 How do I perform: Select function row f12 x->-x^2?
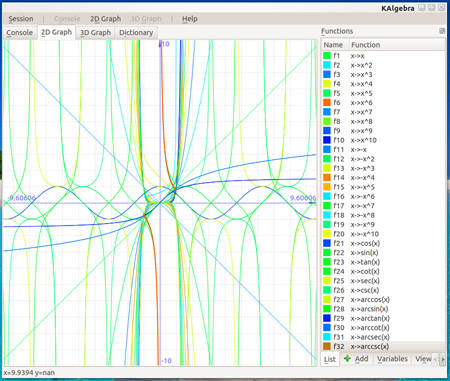(x=383, y=159)
